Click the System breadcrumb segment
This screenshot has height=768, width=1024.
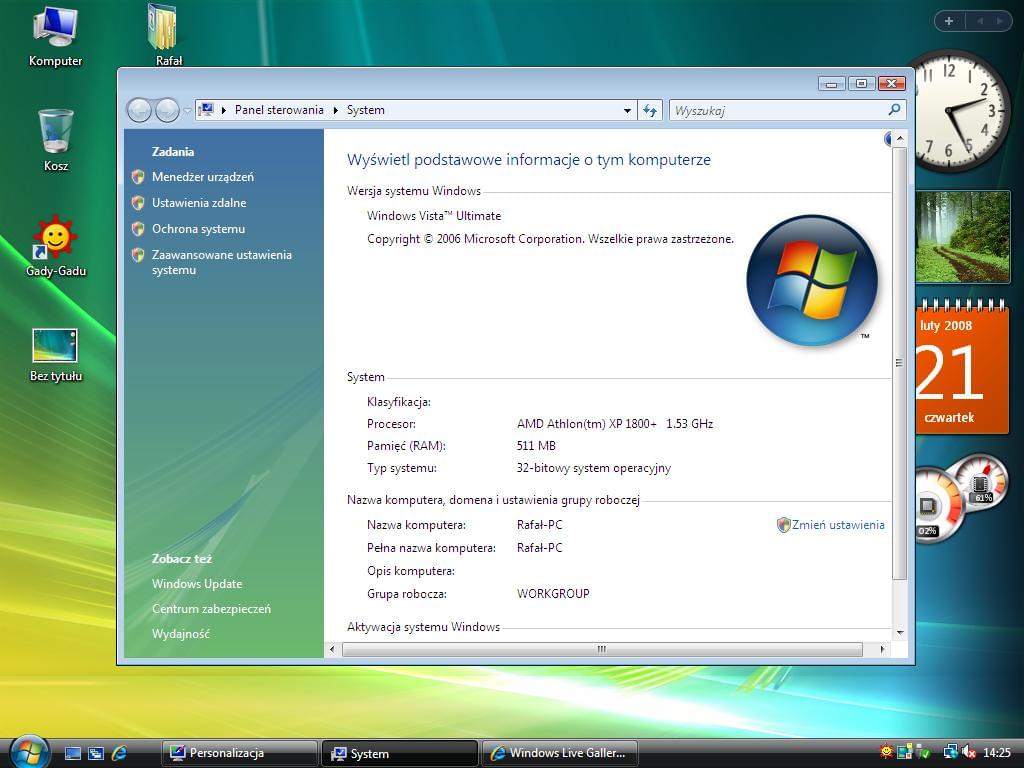pyautogui.click(x=366, y=110)
